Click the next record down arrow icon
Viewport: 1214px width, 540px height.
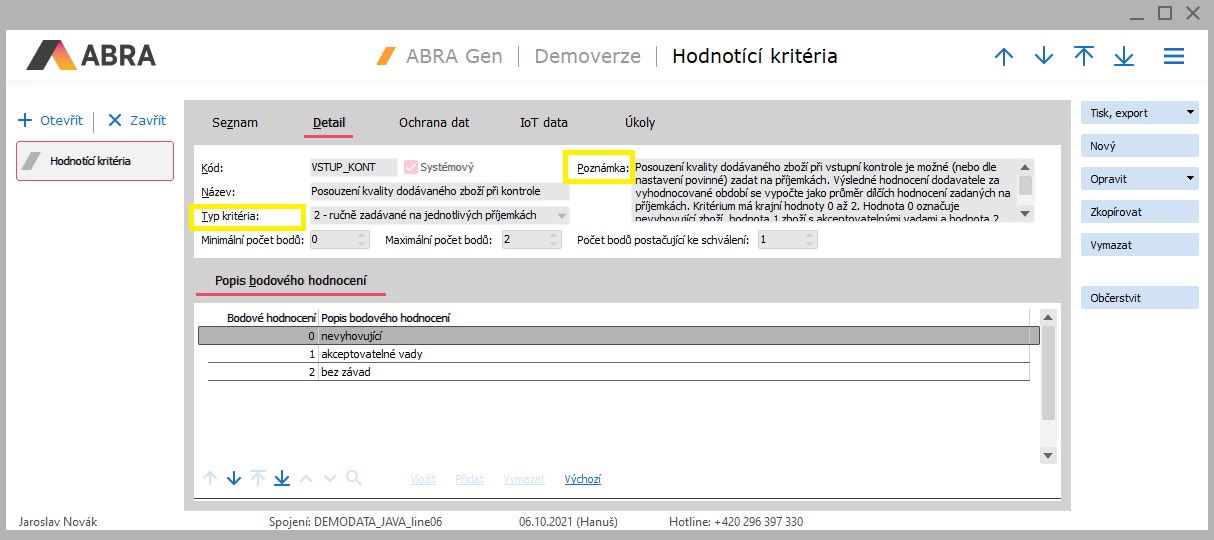1044,57
